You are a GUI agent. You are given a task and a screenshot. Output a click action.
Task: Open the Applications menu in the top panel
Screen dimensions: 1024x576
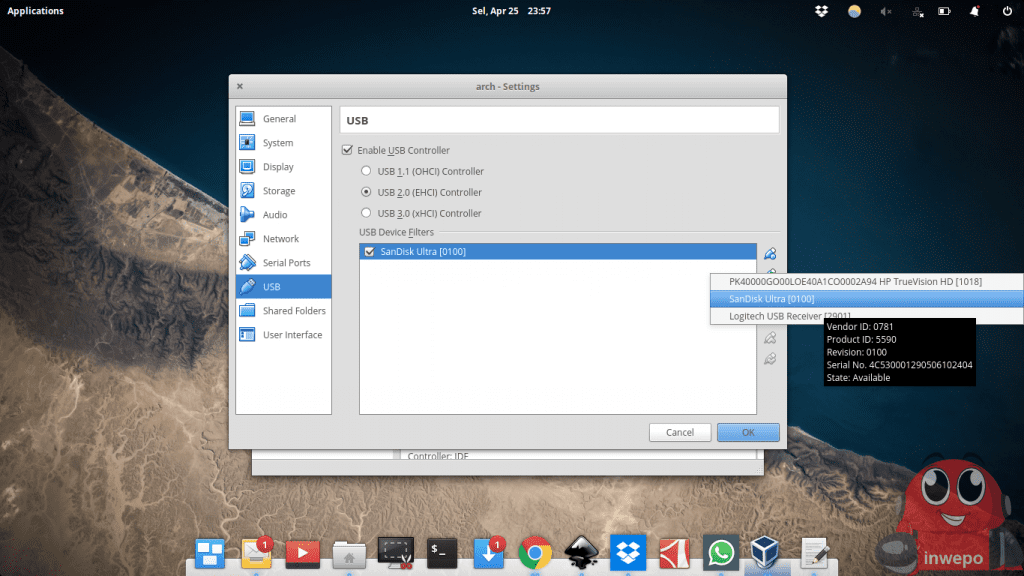coord(36,11)
